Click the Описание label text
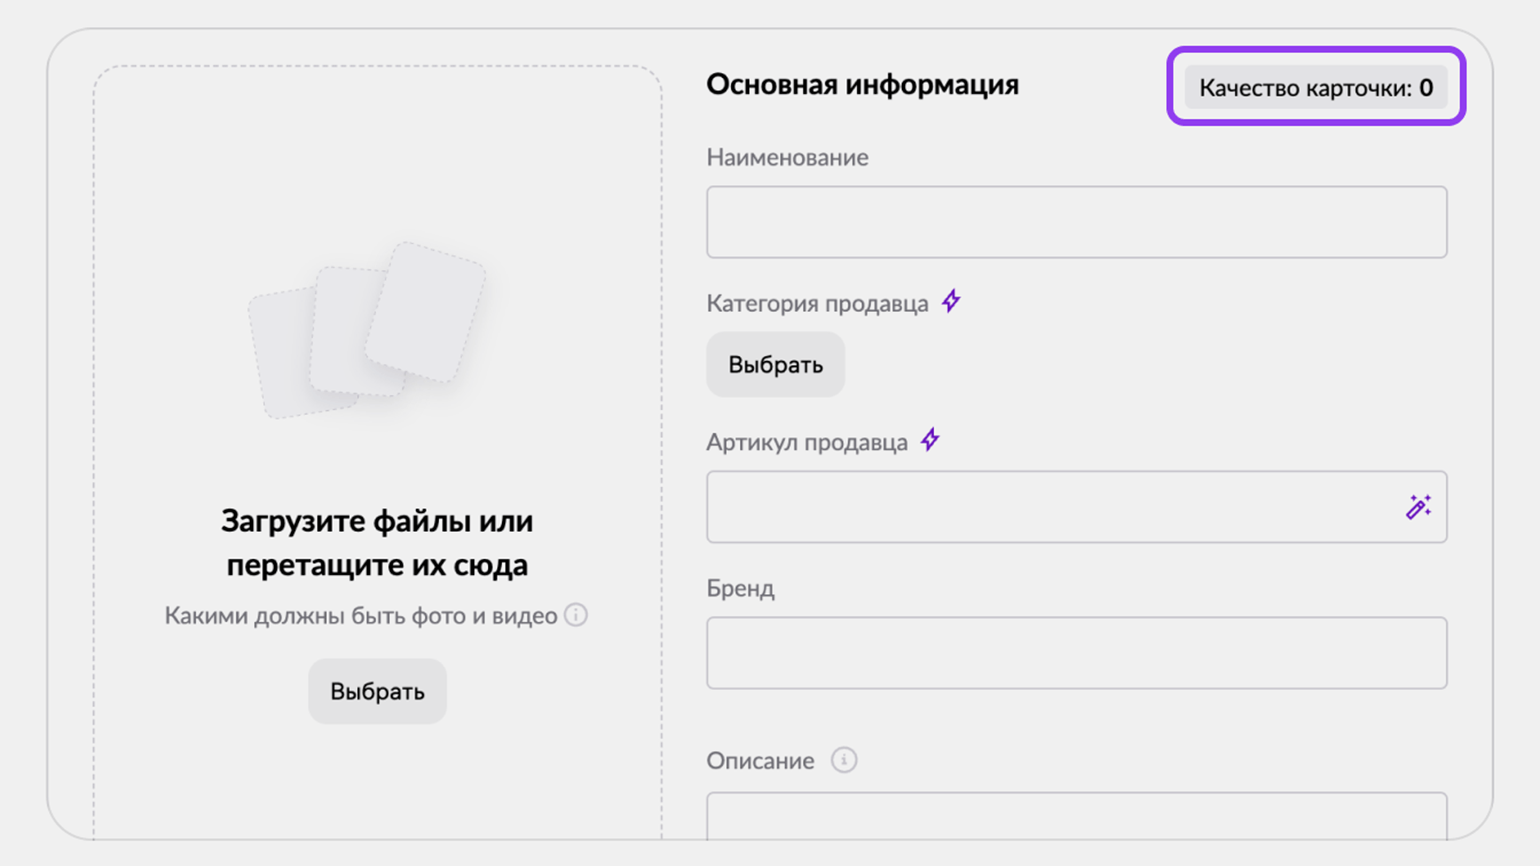The height and width of the screenshot is (866, 1540). (x=760, y=761)
